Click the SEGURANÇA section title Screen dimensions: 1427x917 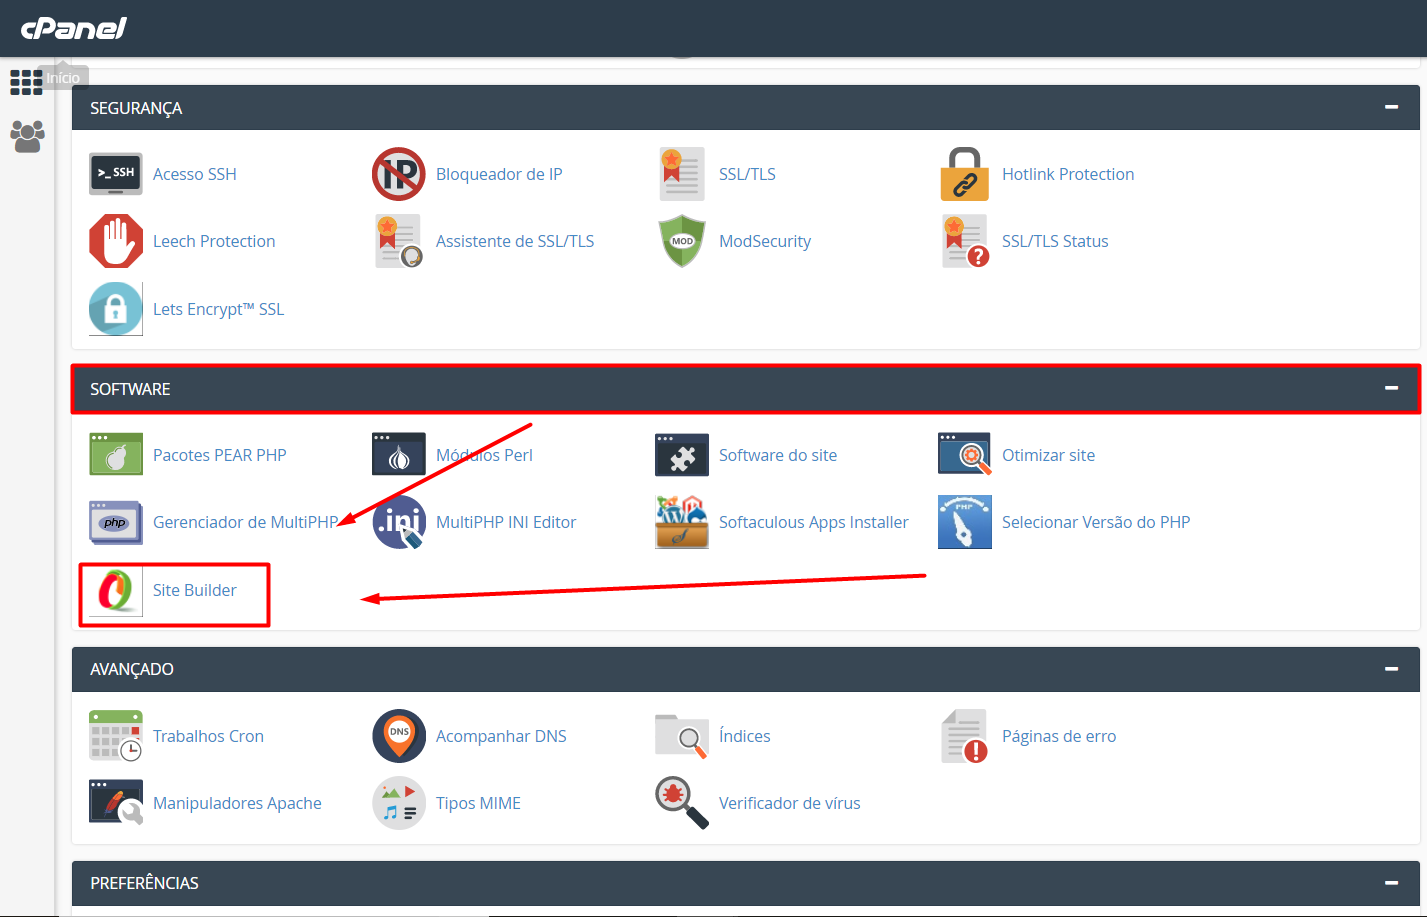pyautogui.click(x=136, y=108)
